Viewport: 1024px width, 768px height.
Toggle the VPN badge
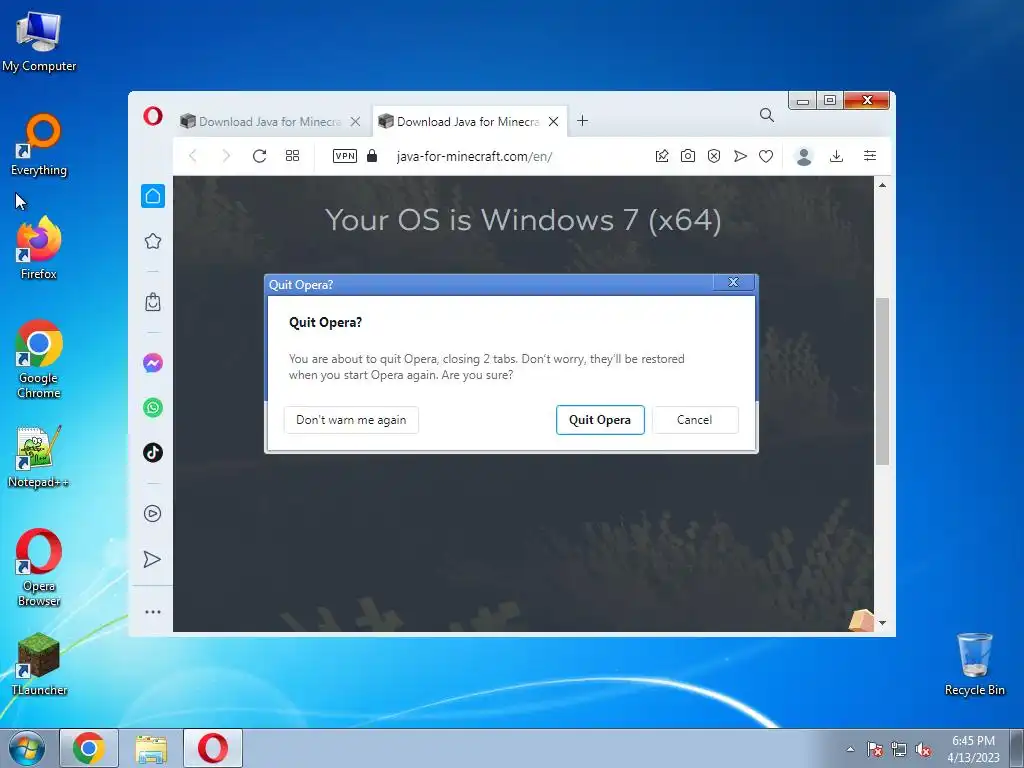pos(345,156)
